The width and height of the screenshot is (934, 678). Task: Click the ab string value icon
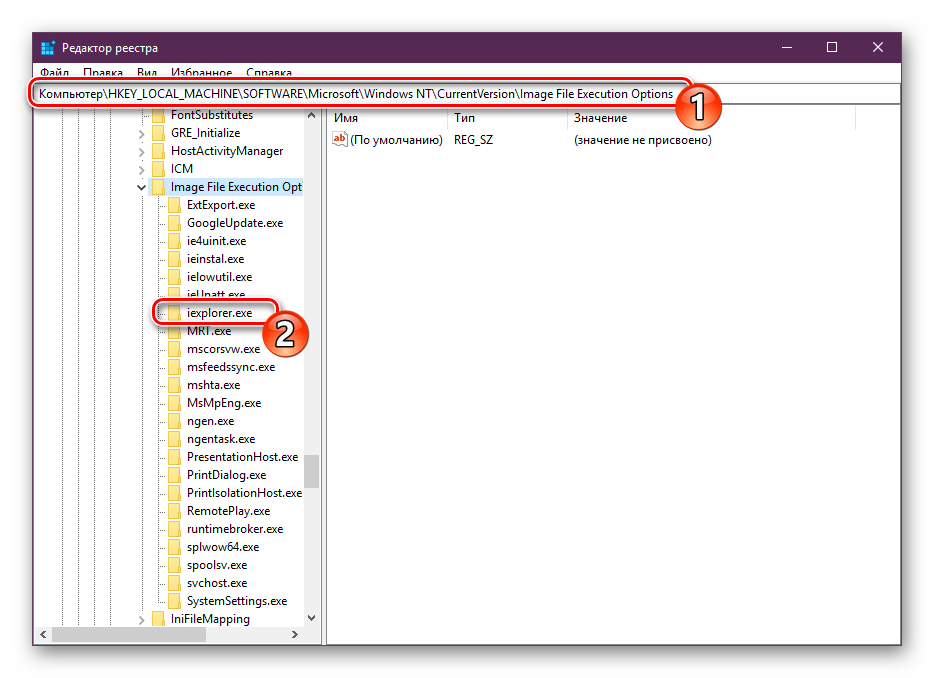point(340,139)
